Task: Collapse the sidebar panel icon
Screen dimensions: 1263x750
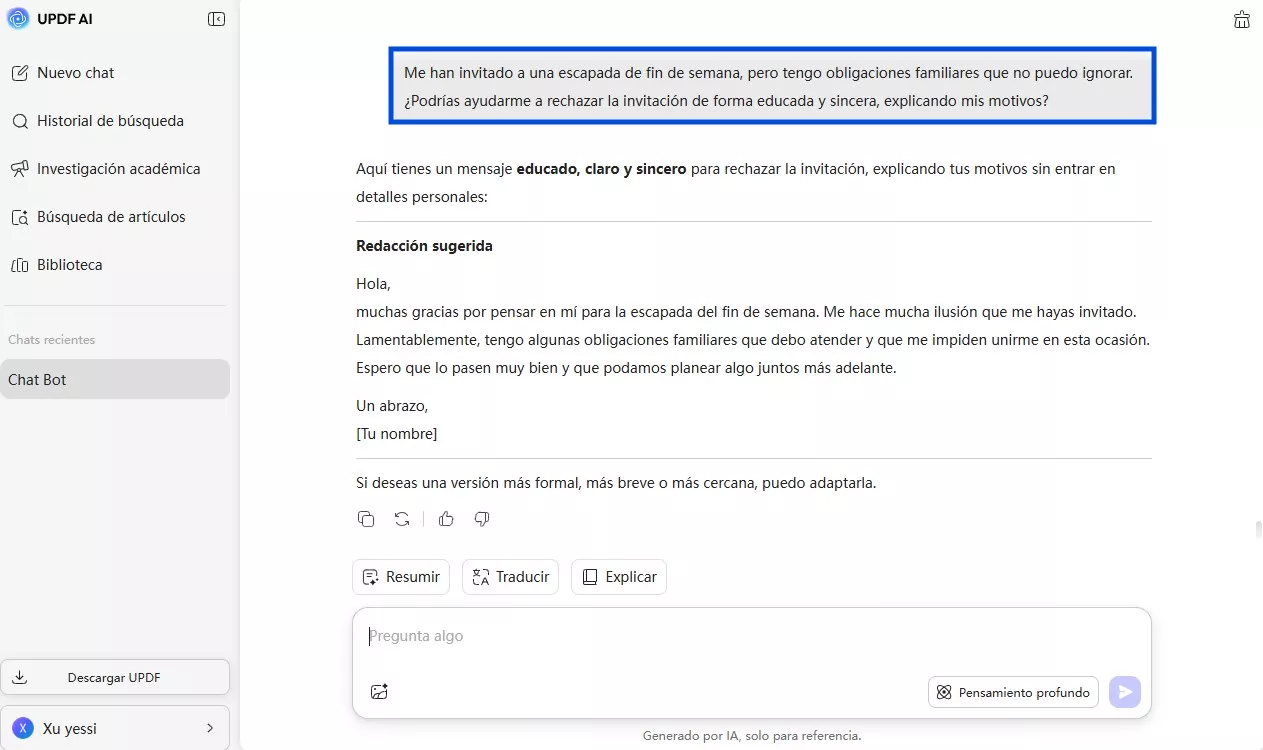Action: [x=216, y=19]
